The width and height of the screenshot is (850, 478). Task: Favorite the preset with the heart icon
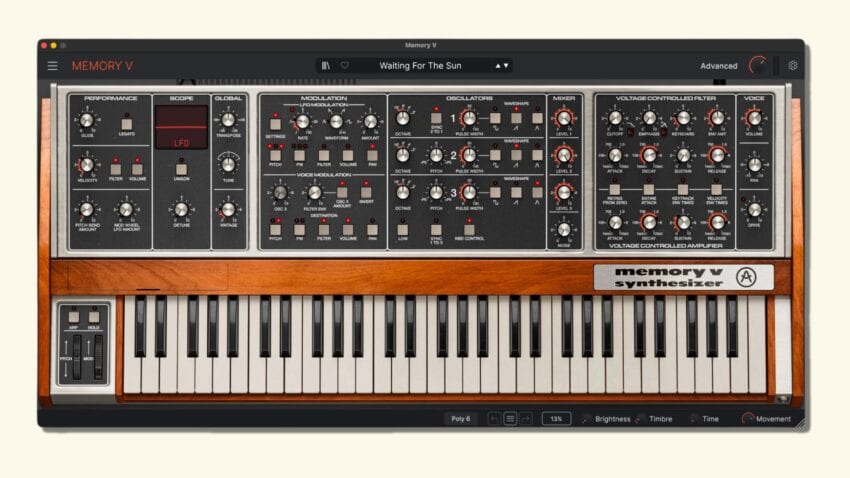(x=344, y=66)
